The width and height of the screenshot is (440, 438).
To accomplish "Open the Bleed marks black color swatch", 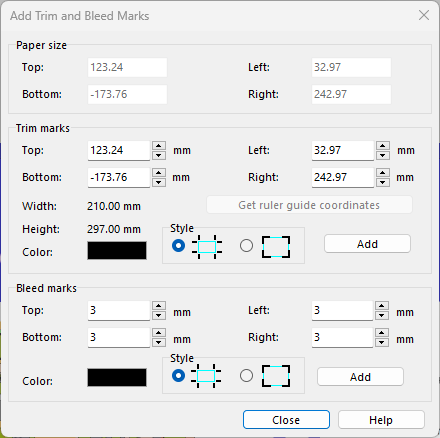I will click(117, 377).
